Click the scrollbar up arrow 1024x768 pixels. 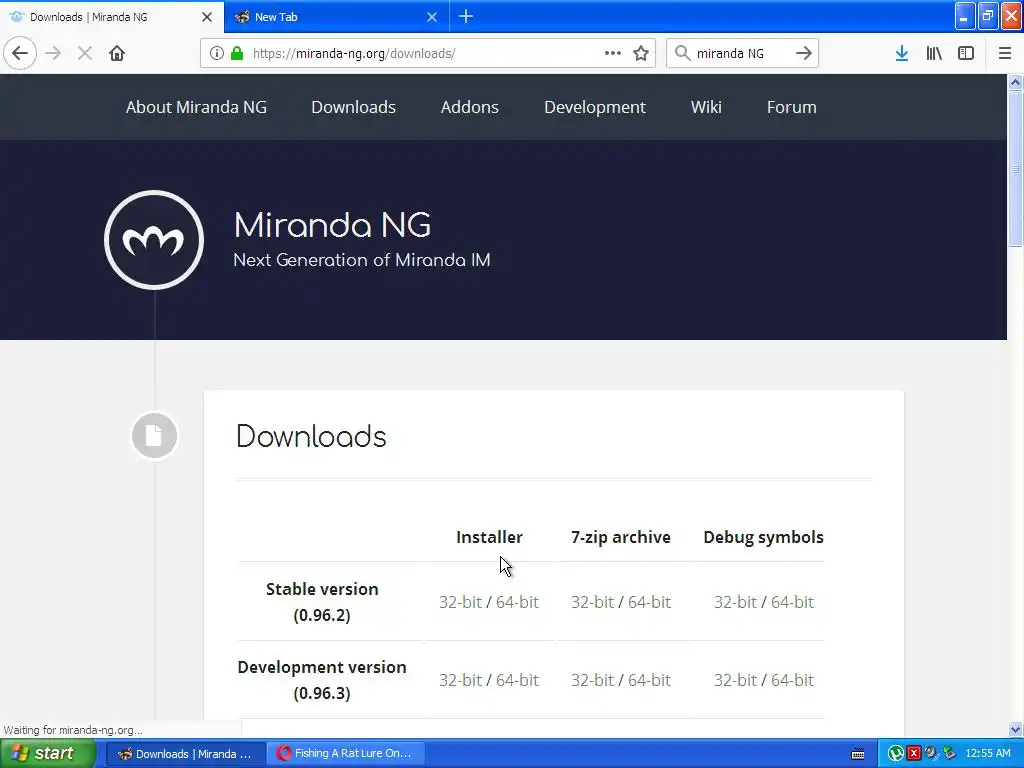(1016, 82)
